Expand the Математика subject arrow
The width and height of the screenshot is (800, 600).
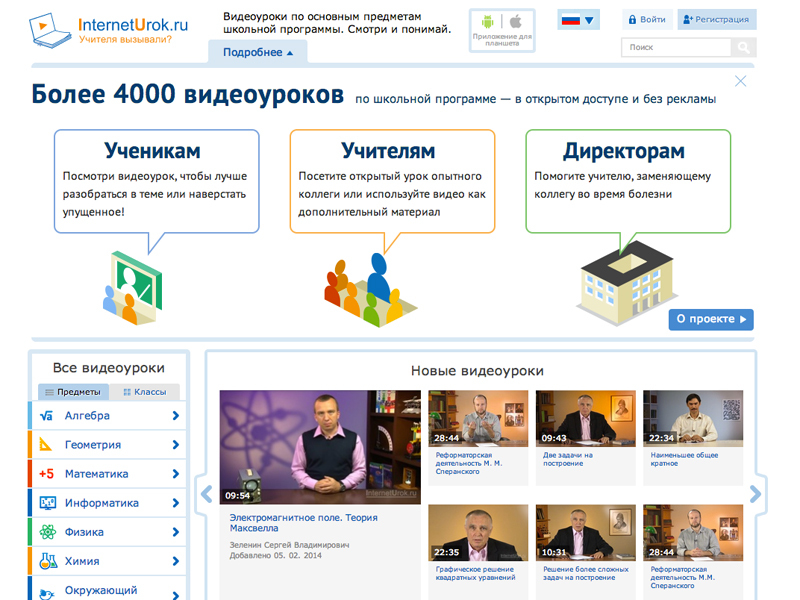tap(176, 474)
